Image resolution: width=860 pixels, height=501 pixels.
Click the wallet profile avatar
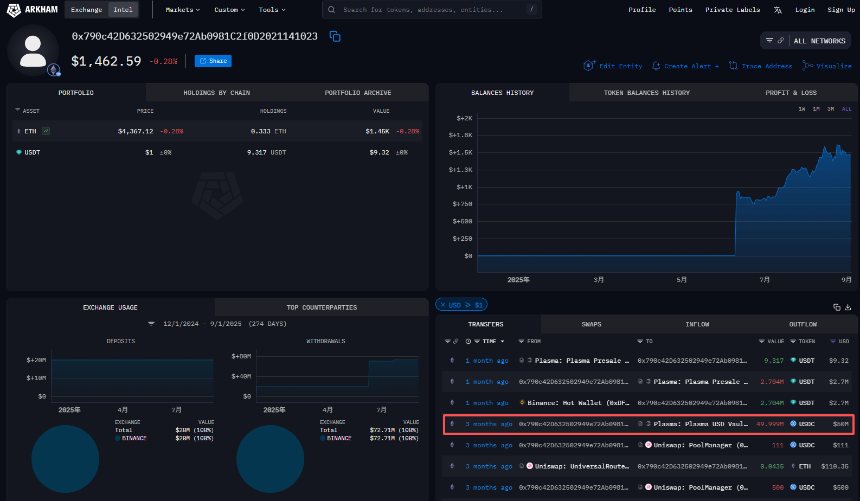[x=33, y=49]
